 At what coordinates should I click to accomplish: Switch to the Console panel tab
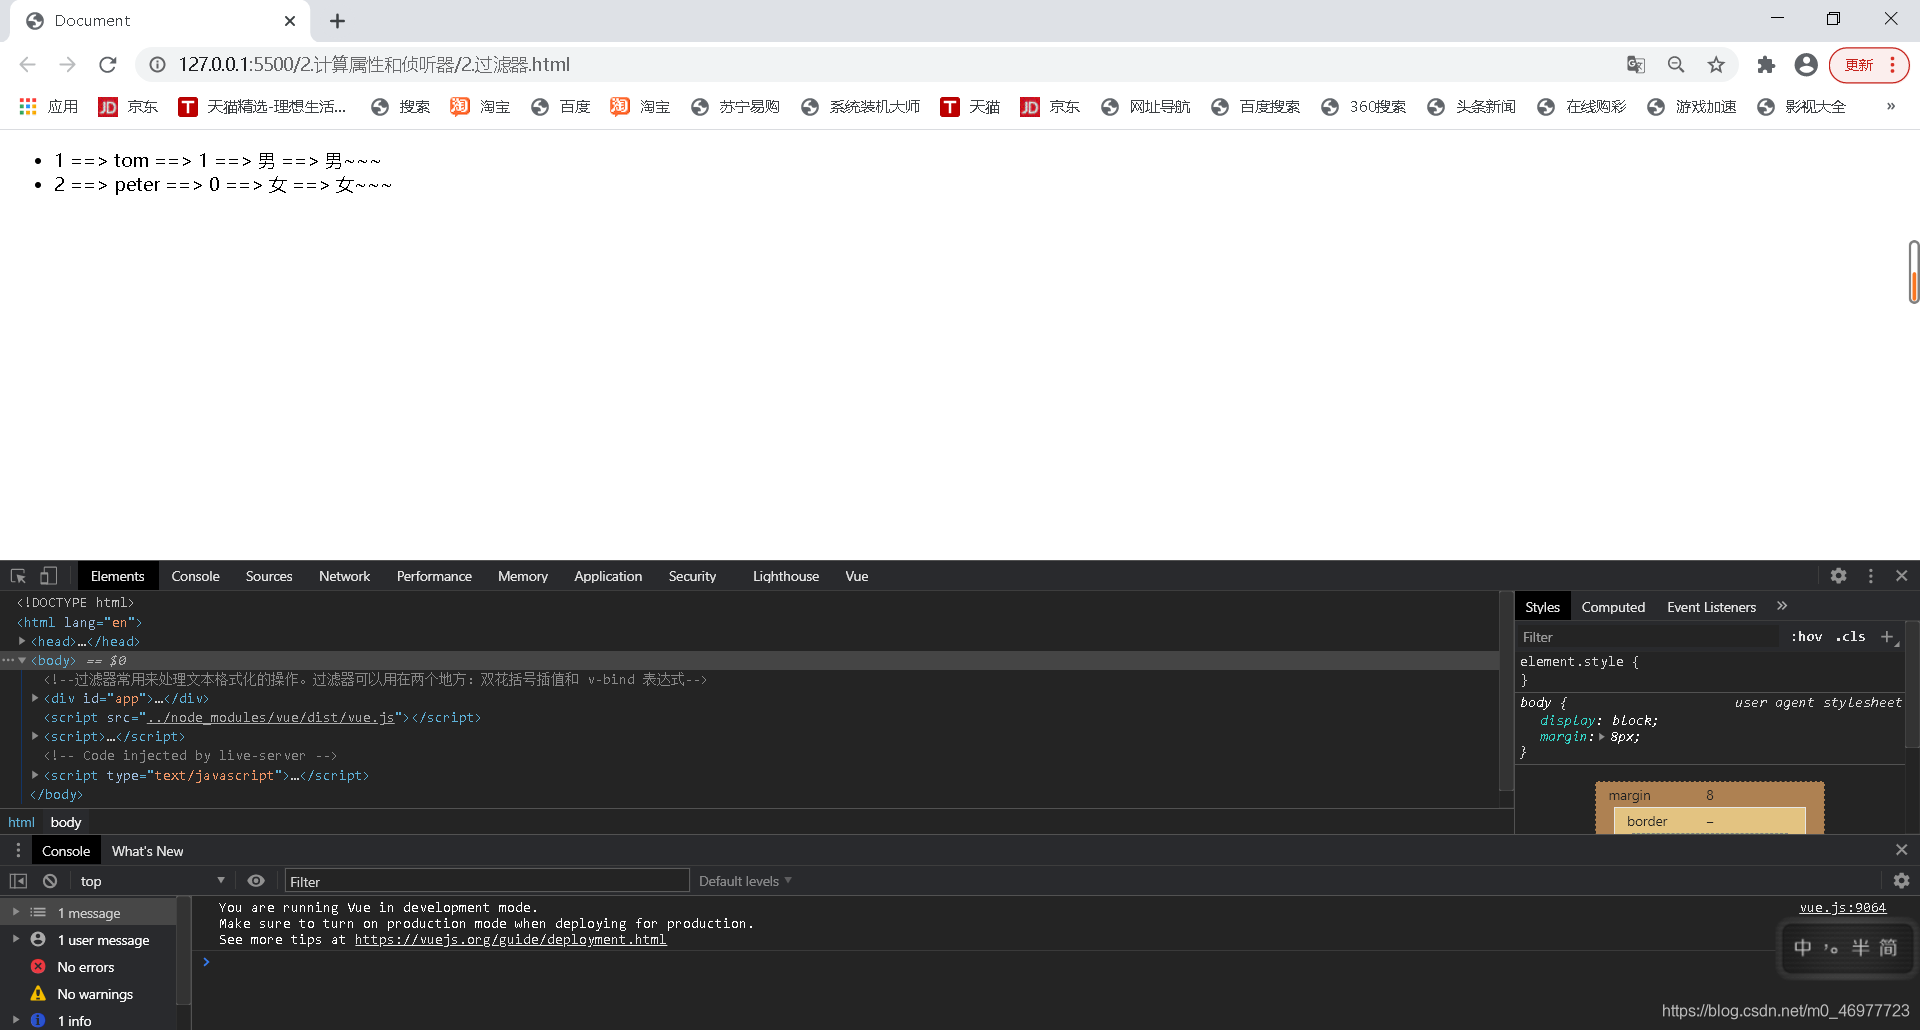click(x=195, y=576)
